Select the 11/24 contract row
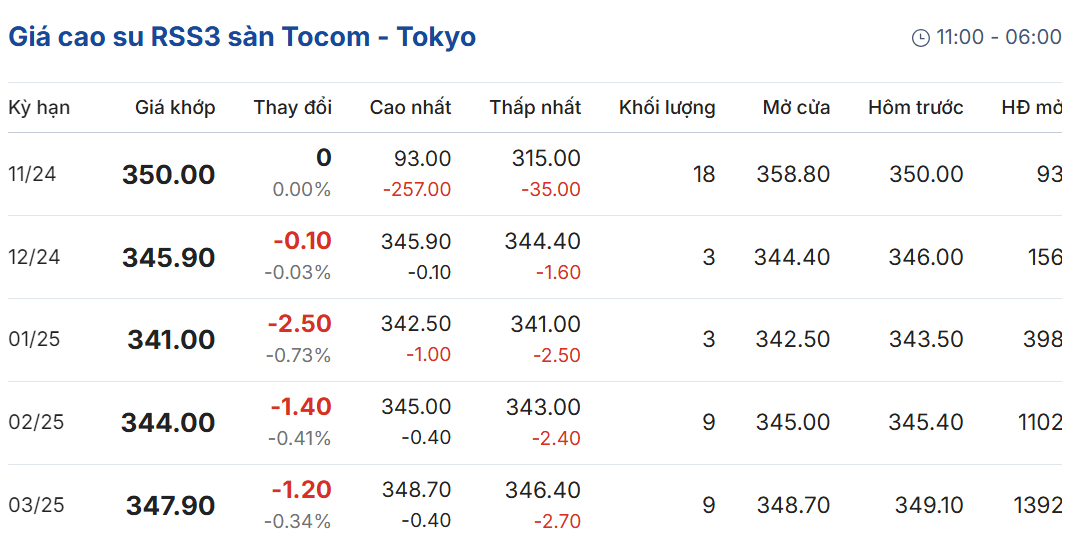Image resolution: width=1081 pixels, height=537 pixels. tap(535, 174)
